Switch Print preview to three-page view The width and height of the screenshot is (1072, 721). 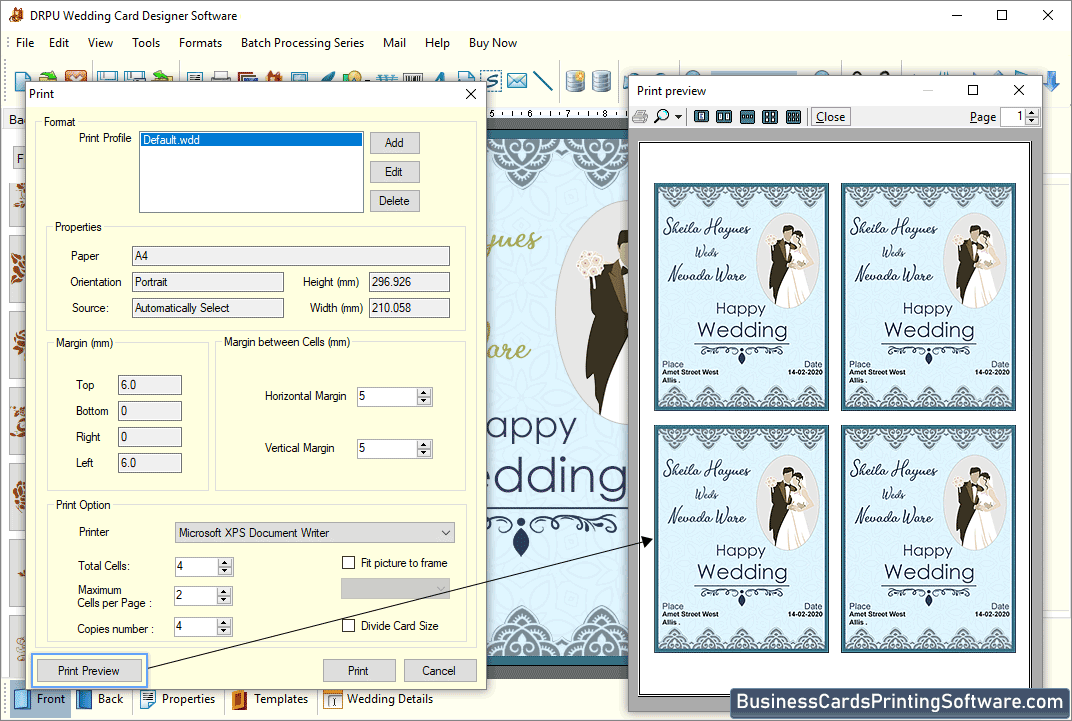[x=747, y=117]
